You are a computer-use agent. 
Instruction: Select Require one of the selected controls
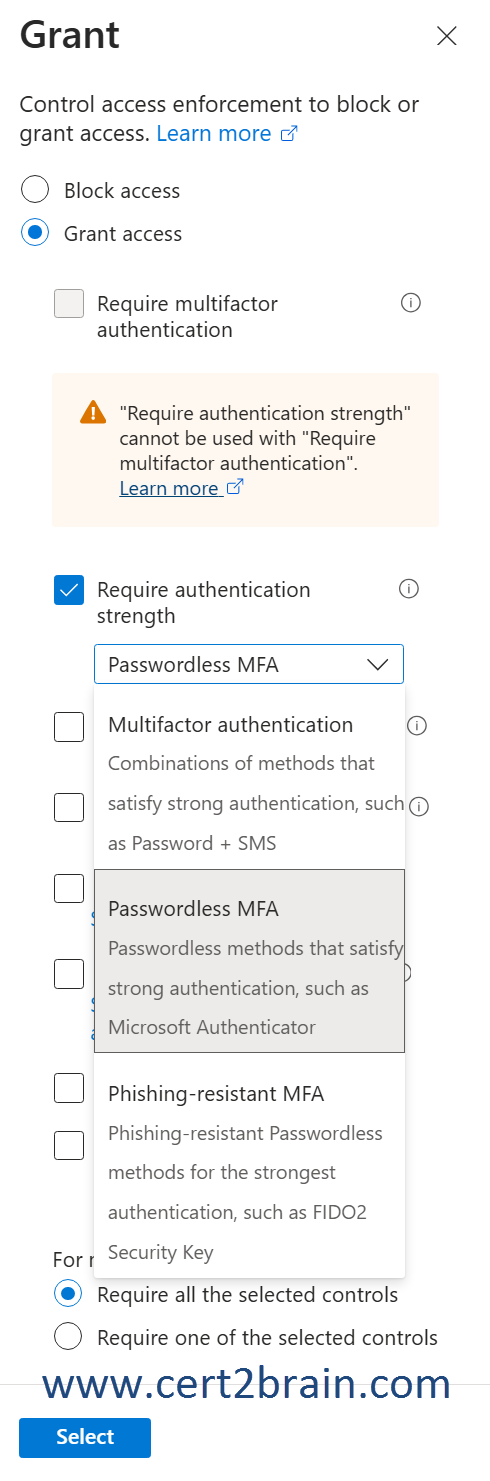click(68, 1337)
